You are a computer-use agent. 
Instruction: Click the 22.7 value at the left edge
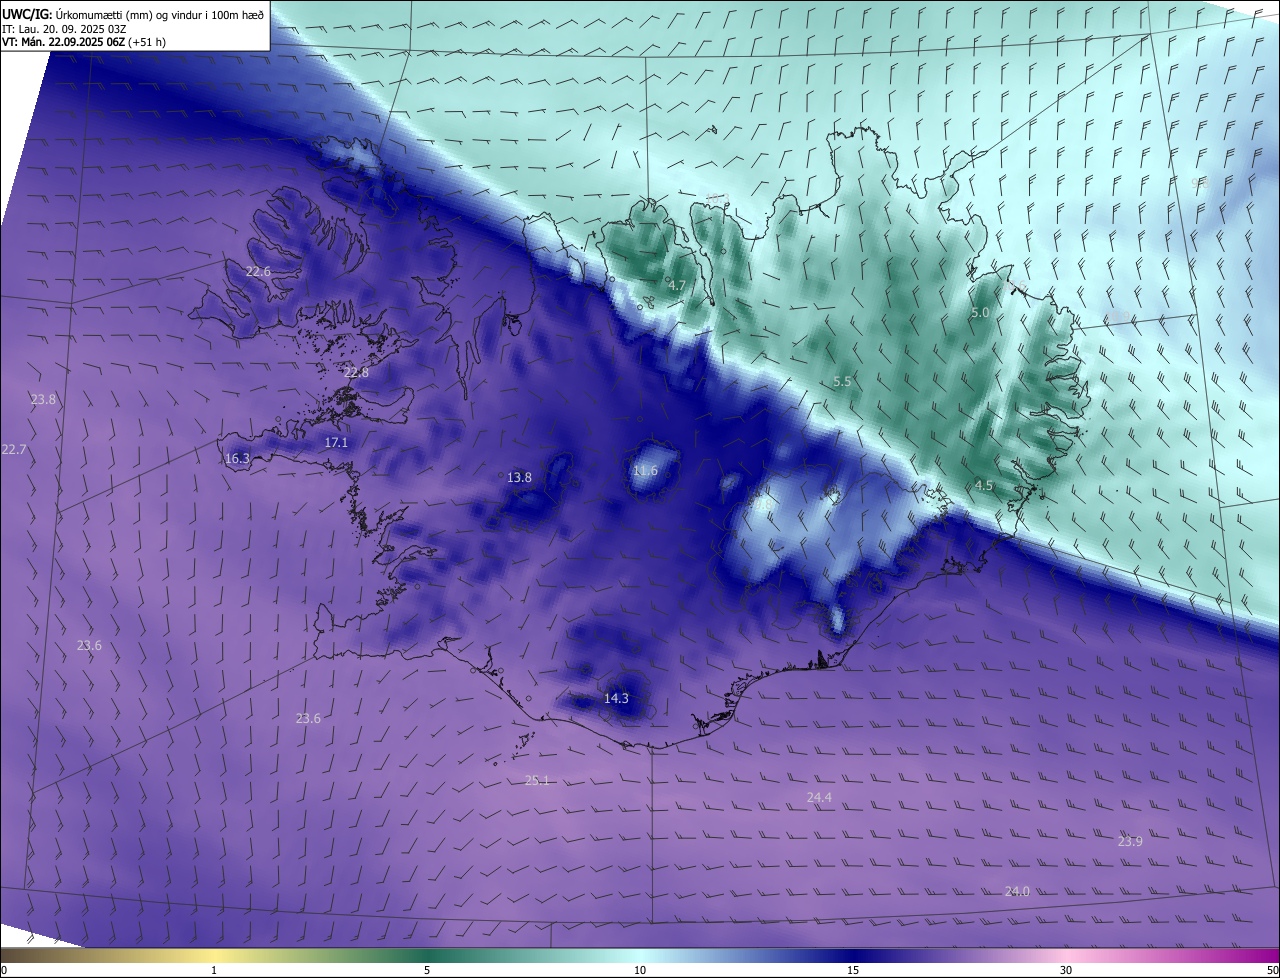click(x=14, y=450)
